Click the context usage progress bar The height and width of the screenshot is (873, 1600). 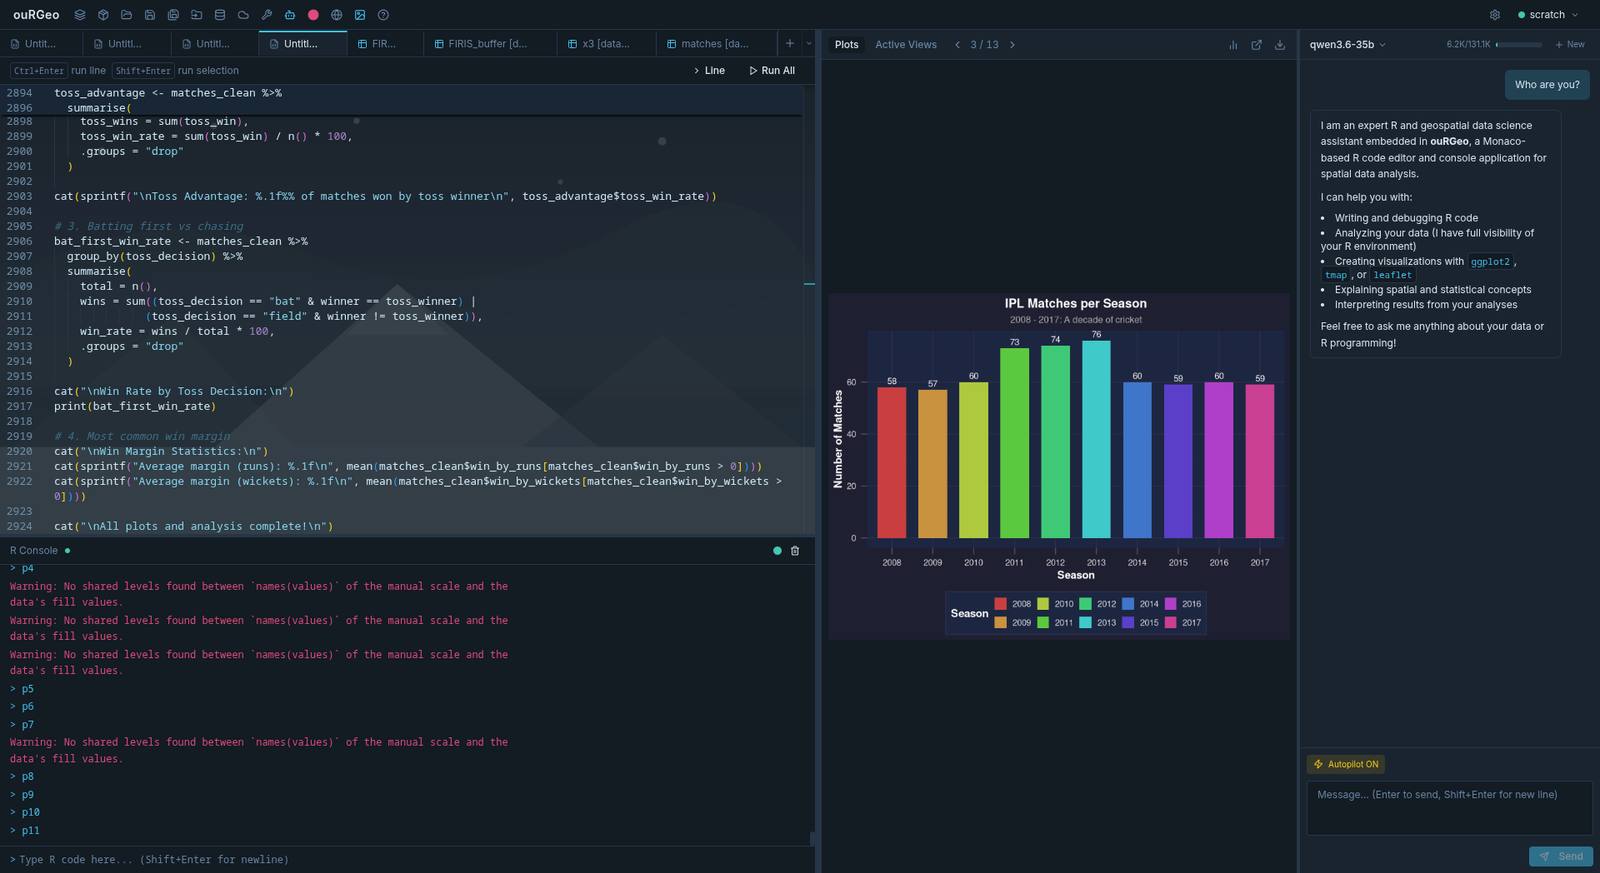pos(1518,45)
